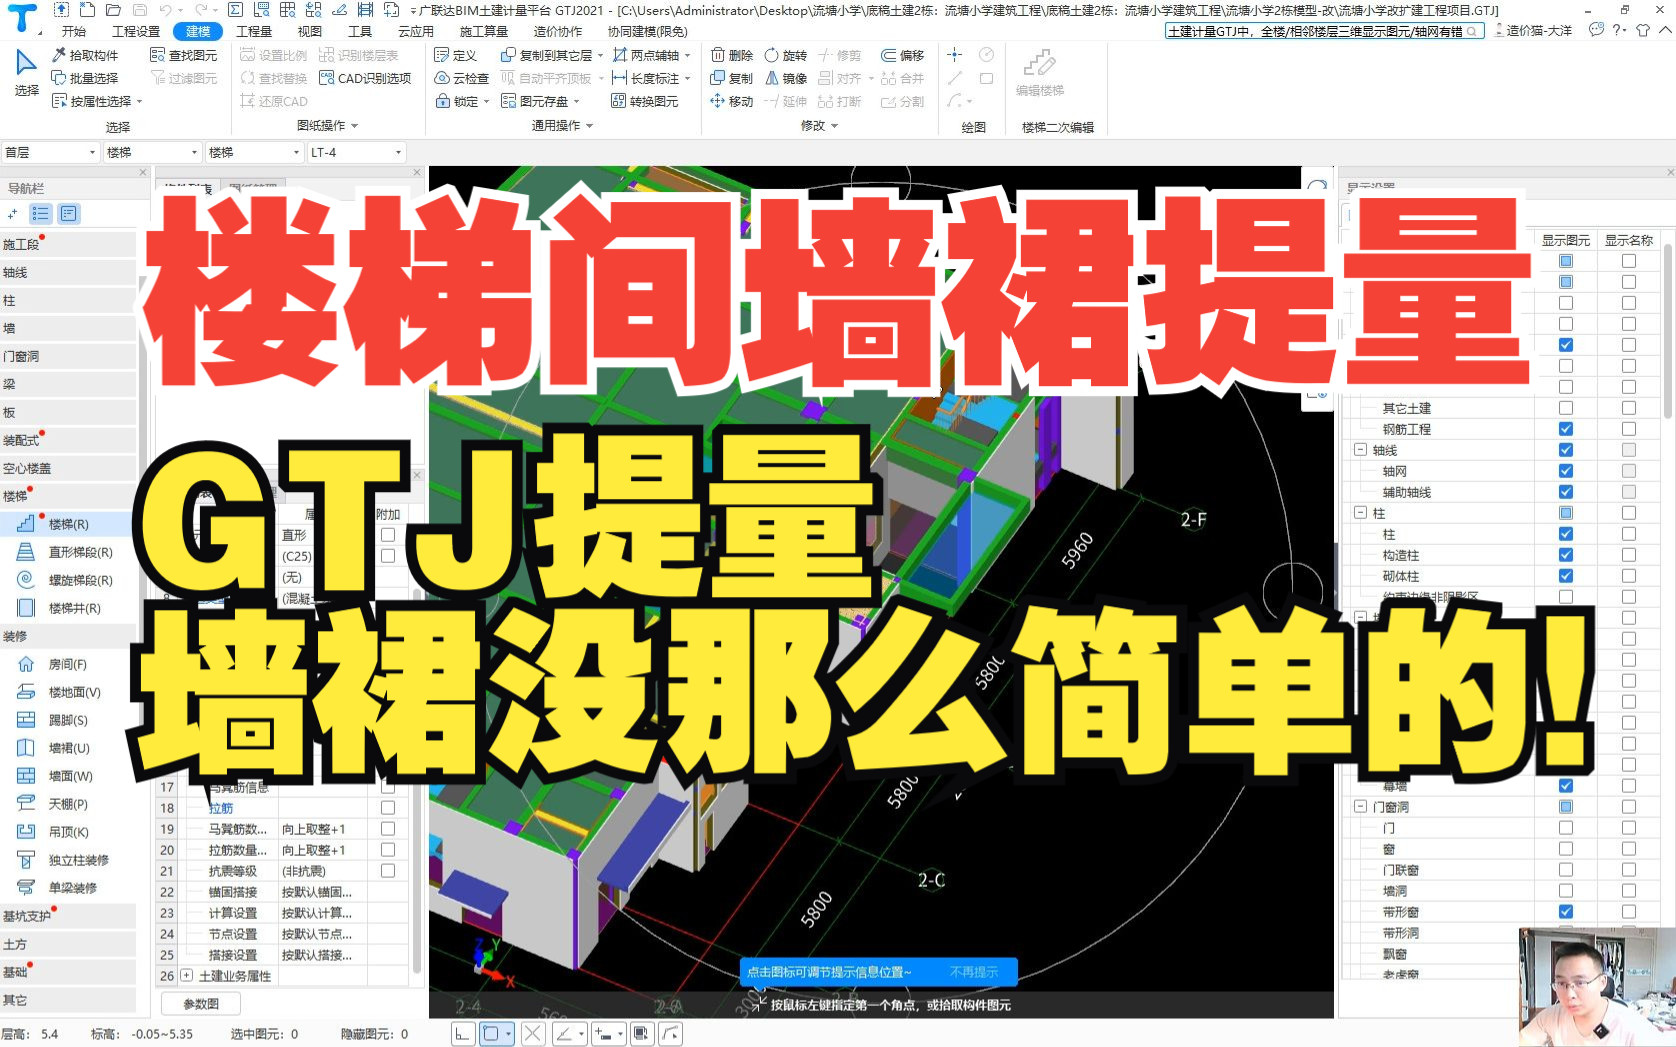Use the 旋转 rotate tool
The height and width of the screenshot is (1047, 1676).
click(785, 55)
